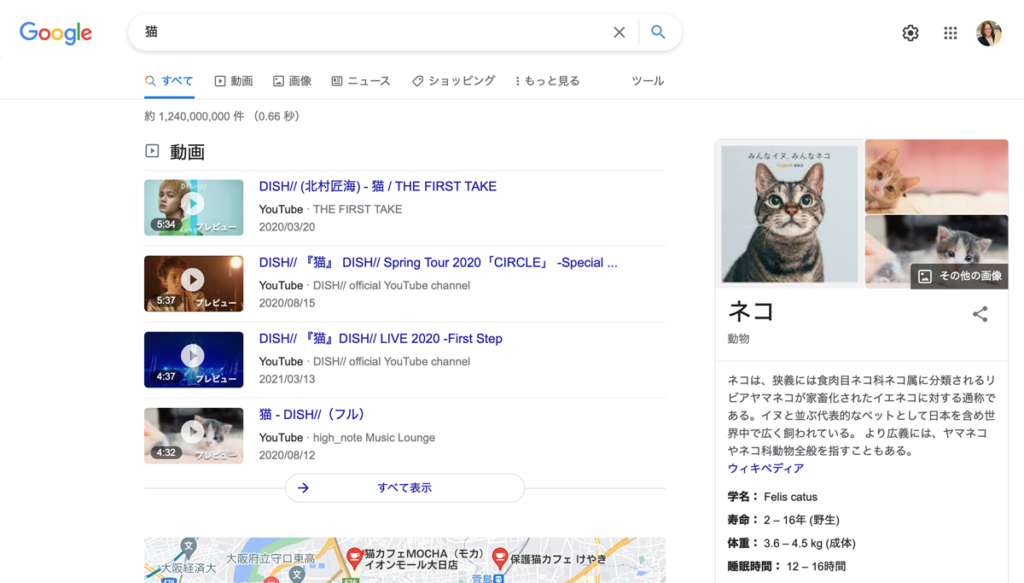Image resolution: width=1024 pixels, height=583 pixels.
Task: Switch to the 画像 tab
Action: (x=292, y=81)
